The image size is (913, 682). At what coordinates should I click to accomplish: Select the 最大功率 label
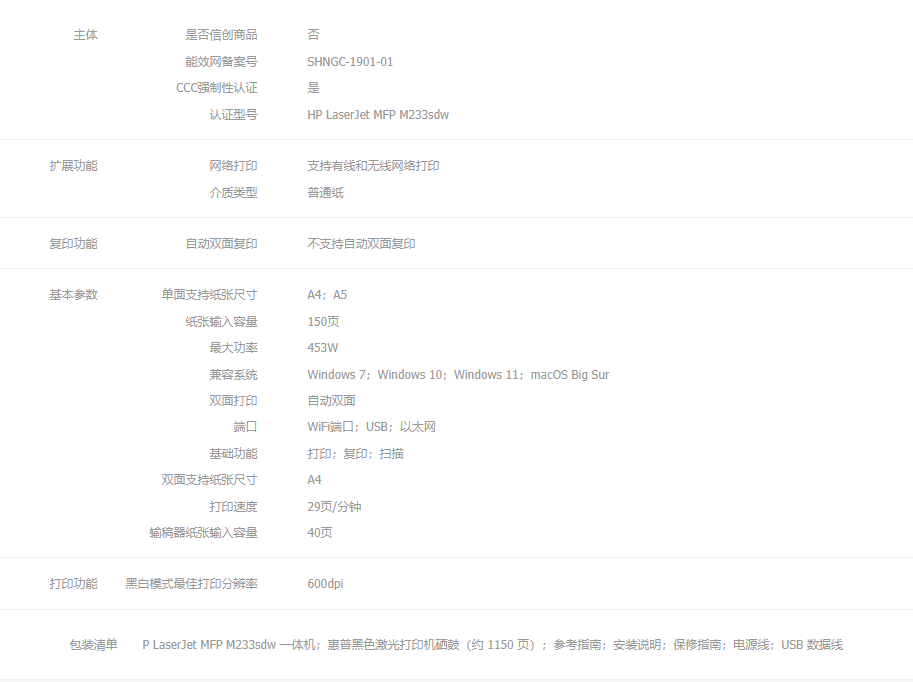[233, 348]
